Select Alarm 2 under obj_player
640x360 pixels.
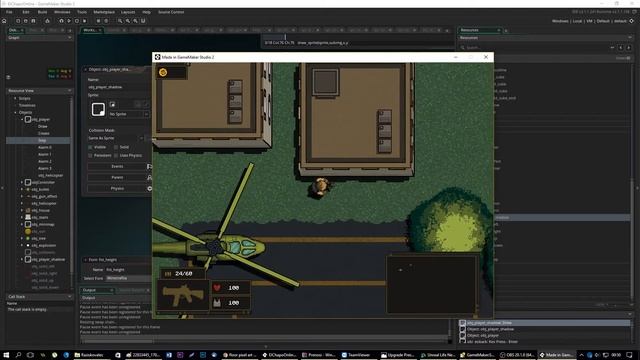[x=44, y=161]
